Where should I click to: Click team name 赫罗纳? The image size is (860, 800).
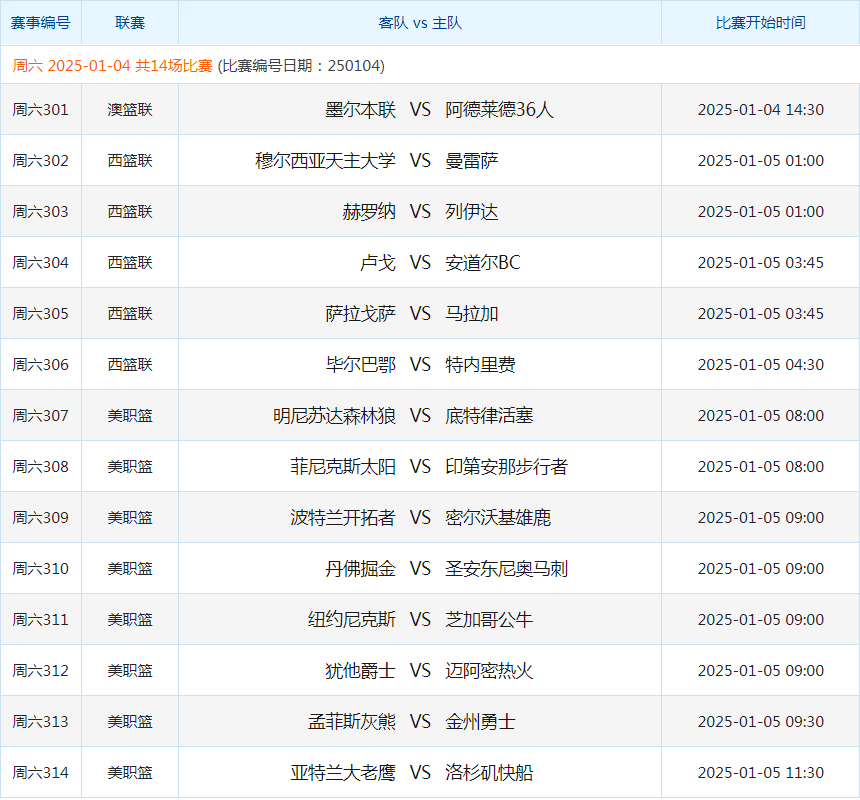tap(369, 212)
